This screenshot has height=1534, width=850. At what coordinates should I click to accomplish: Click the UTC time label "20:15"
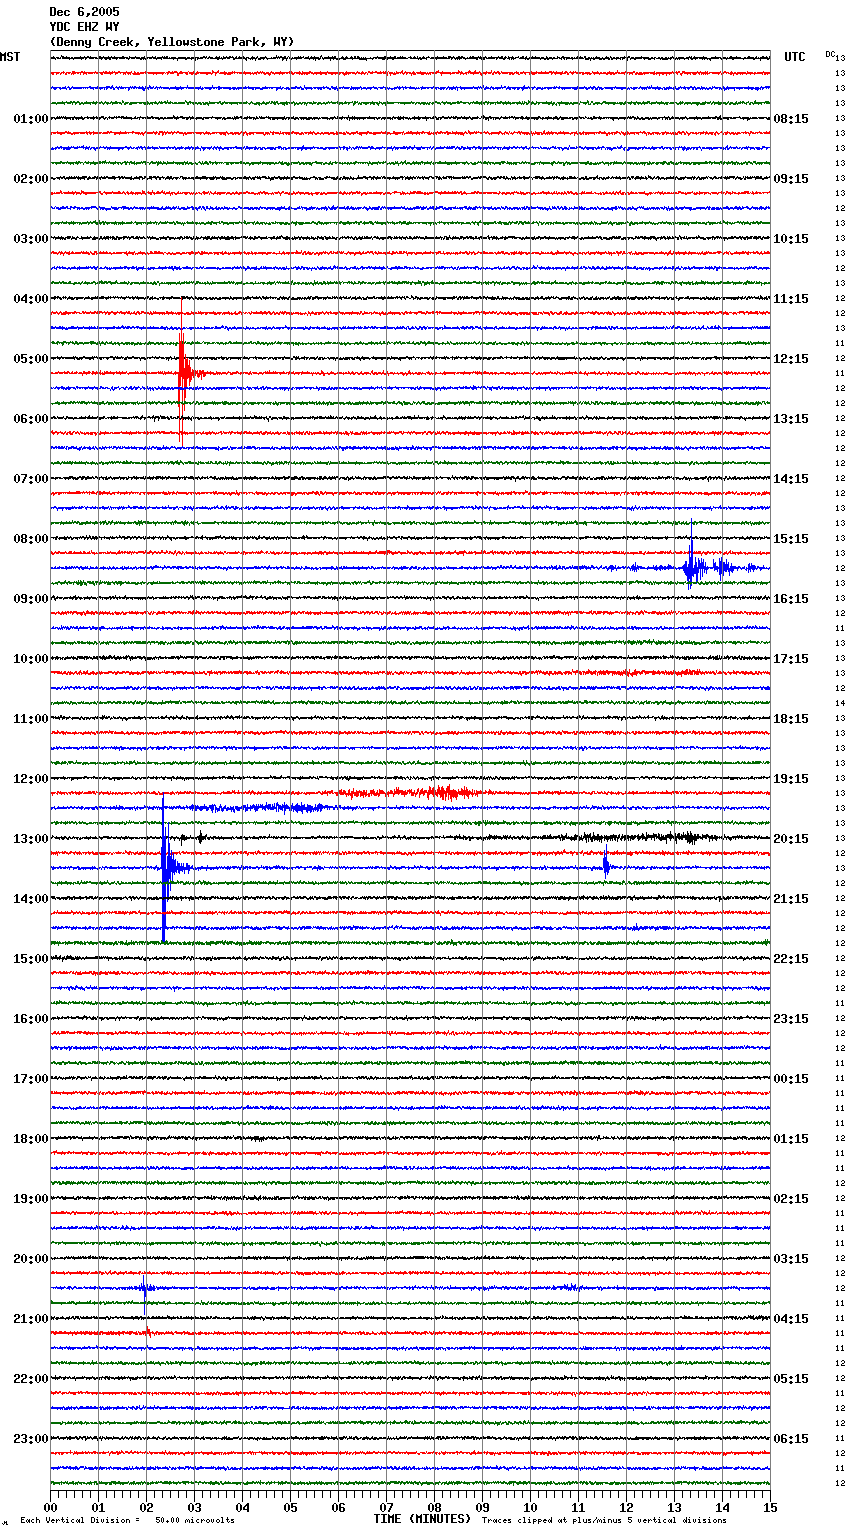(x=791, y=839)
